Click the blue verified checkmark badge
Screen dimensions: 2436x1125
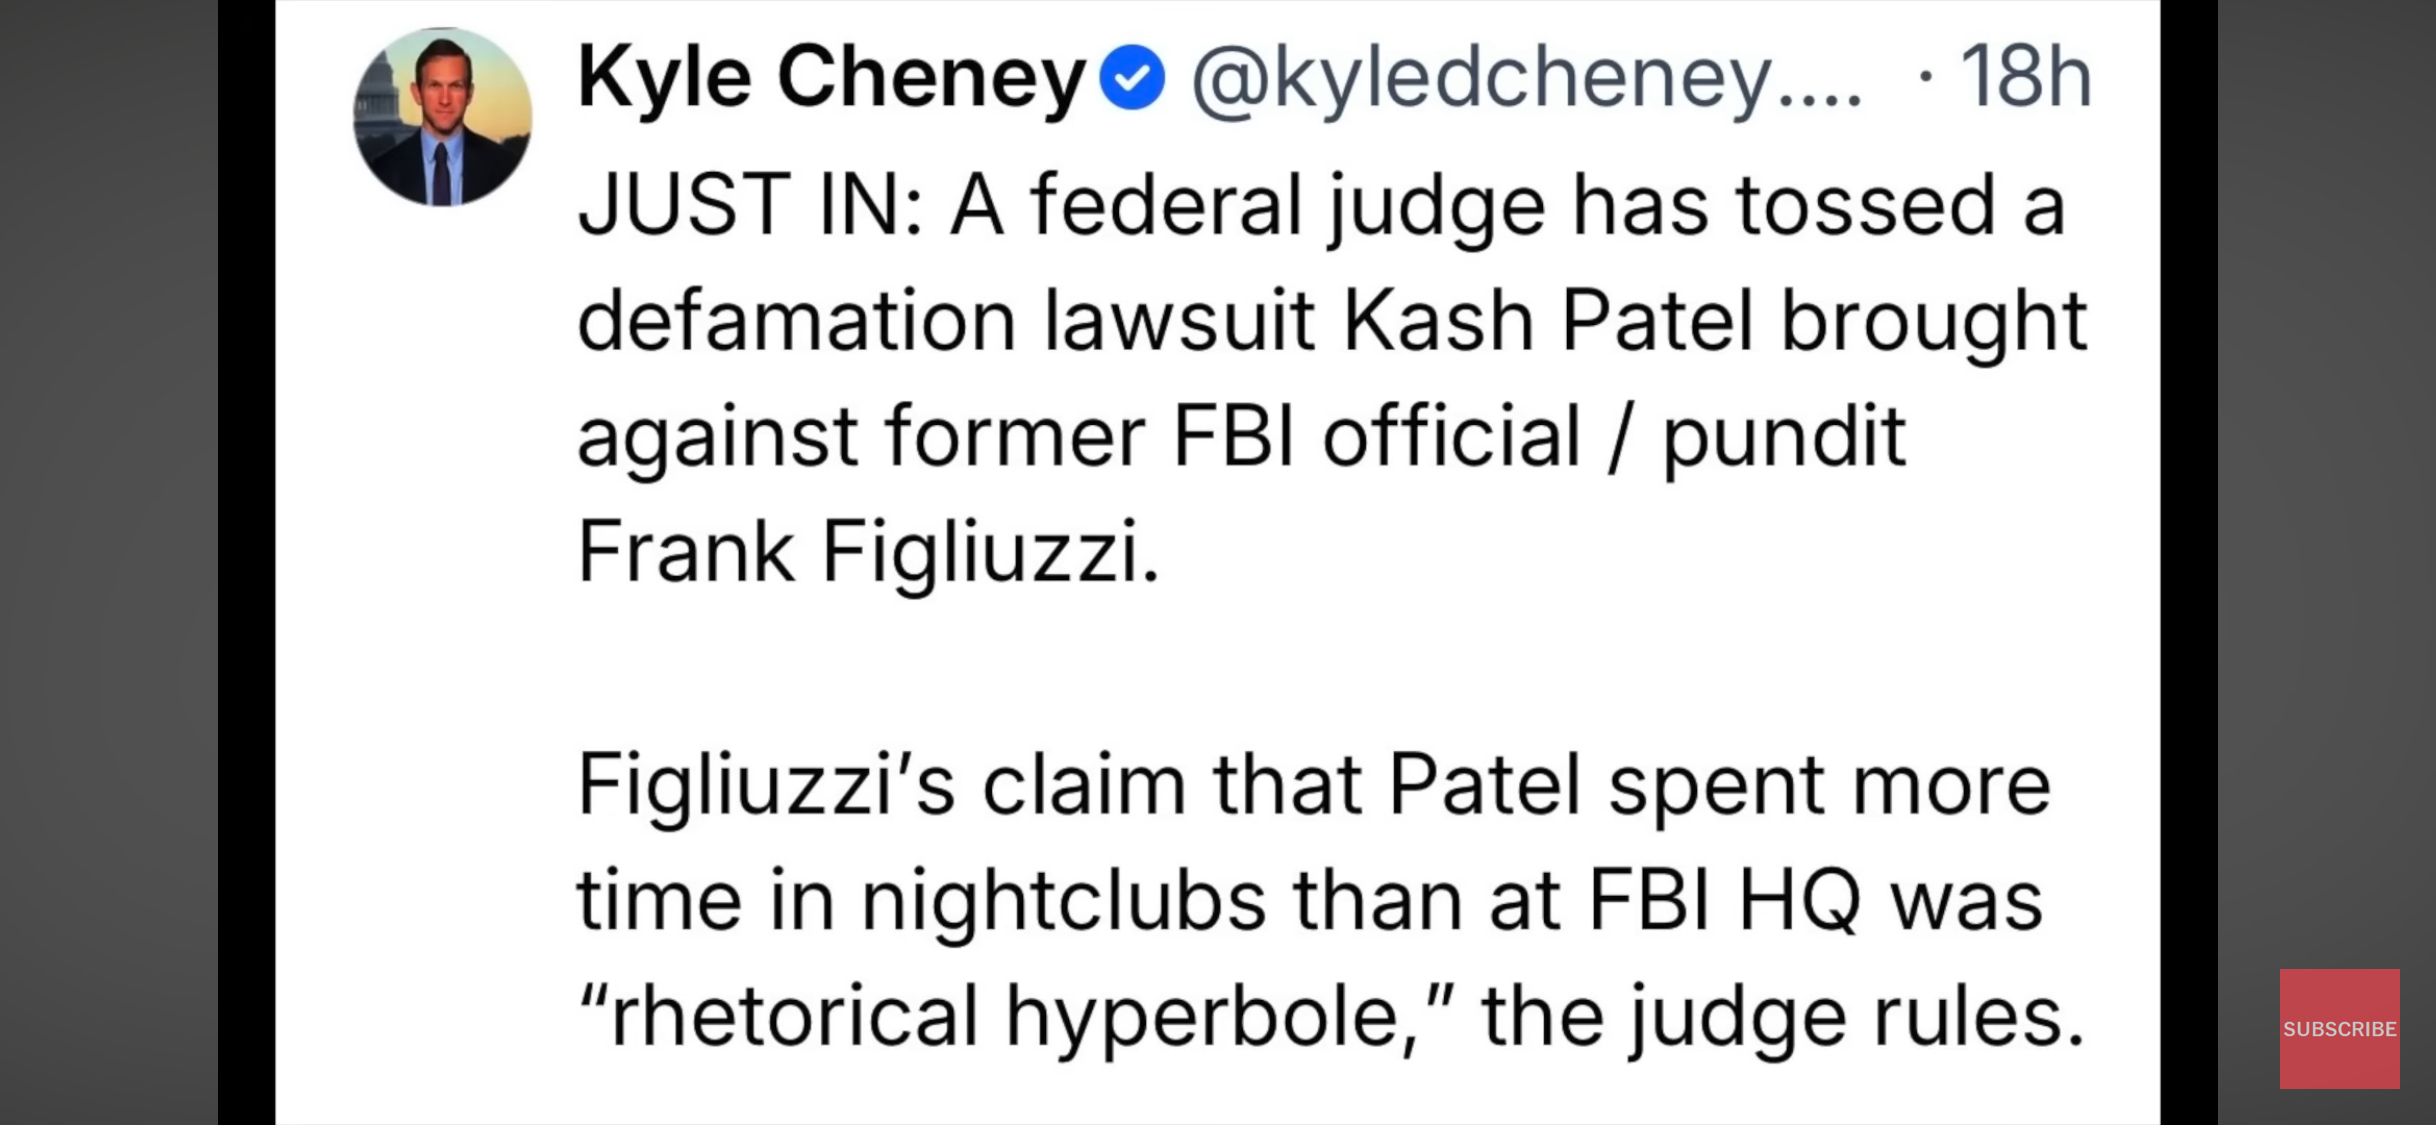click(1132, 77)
